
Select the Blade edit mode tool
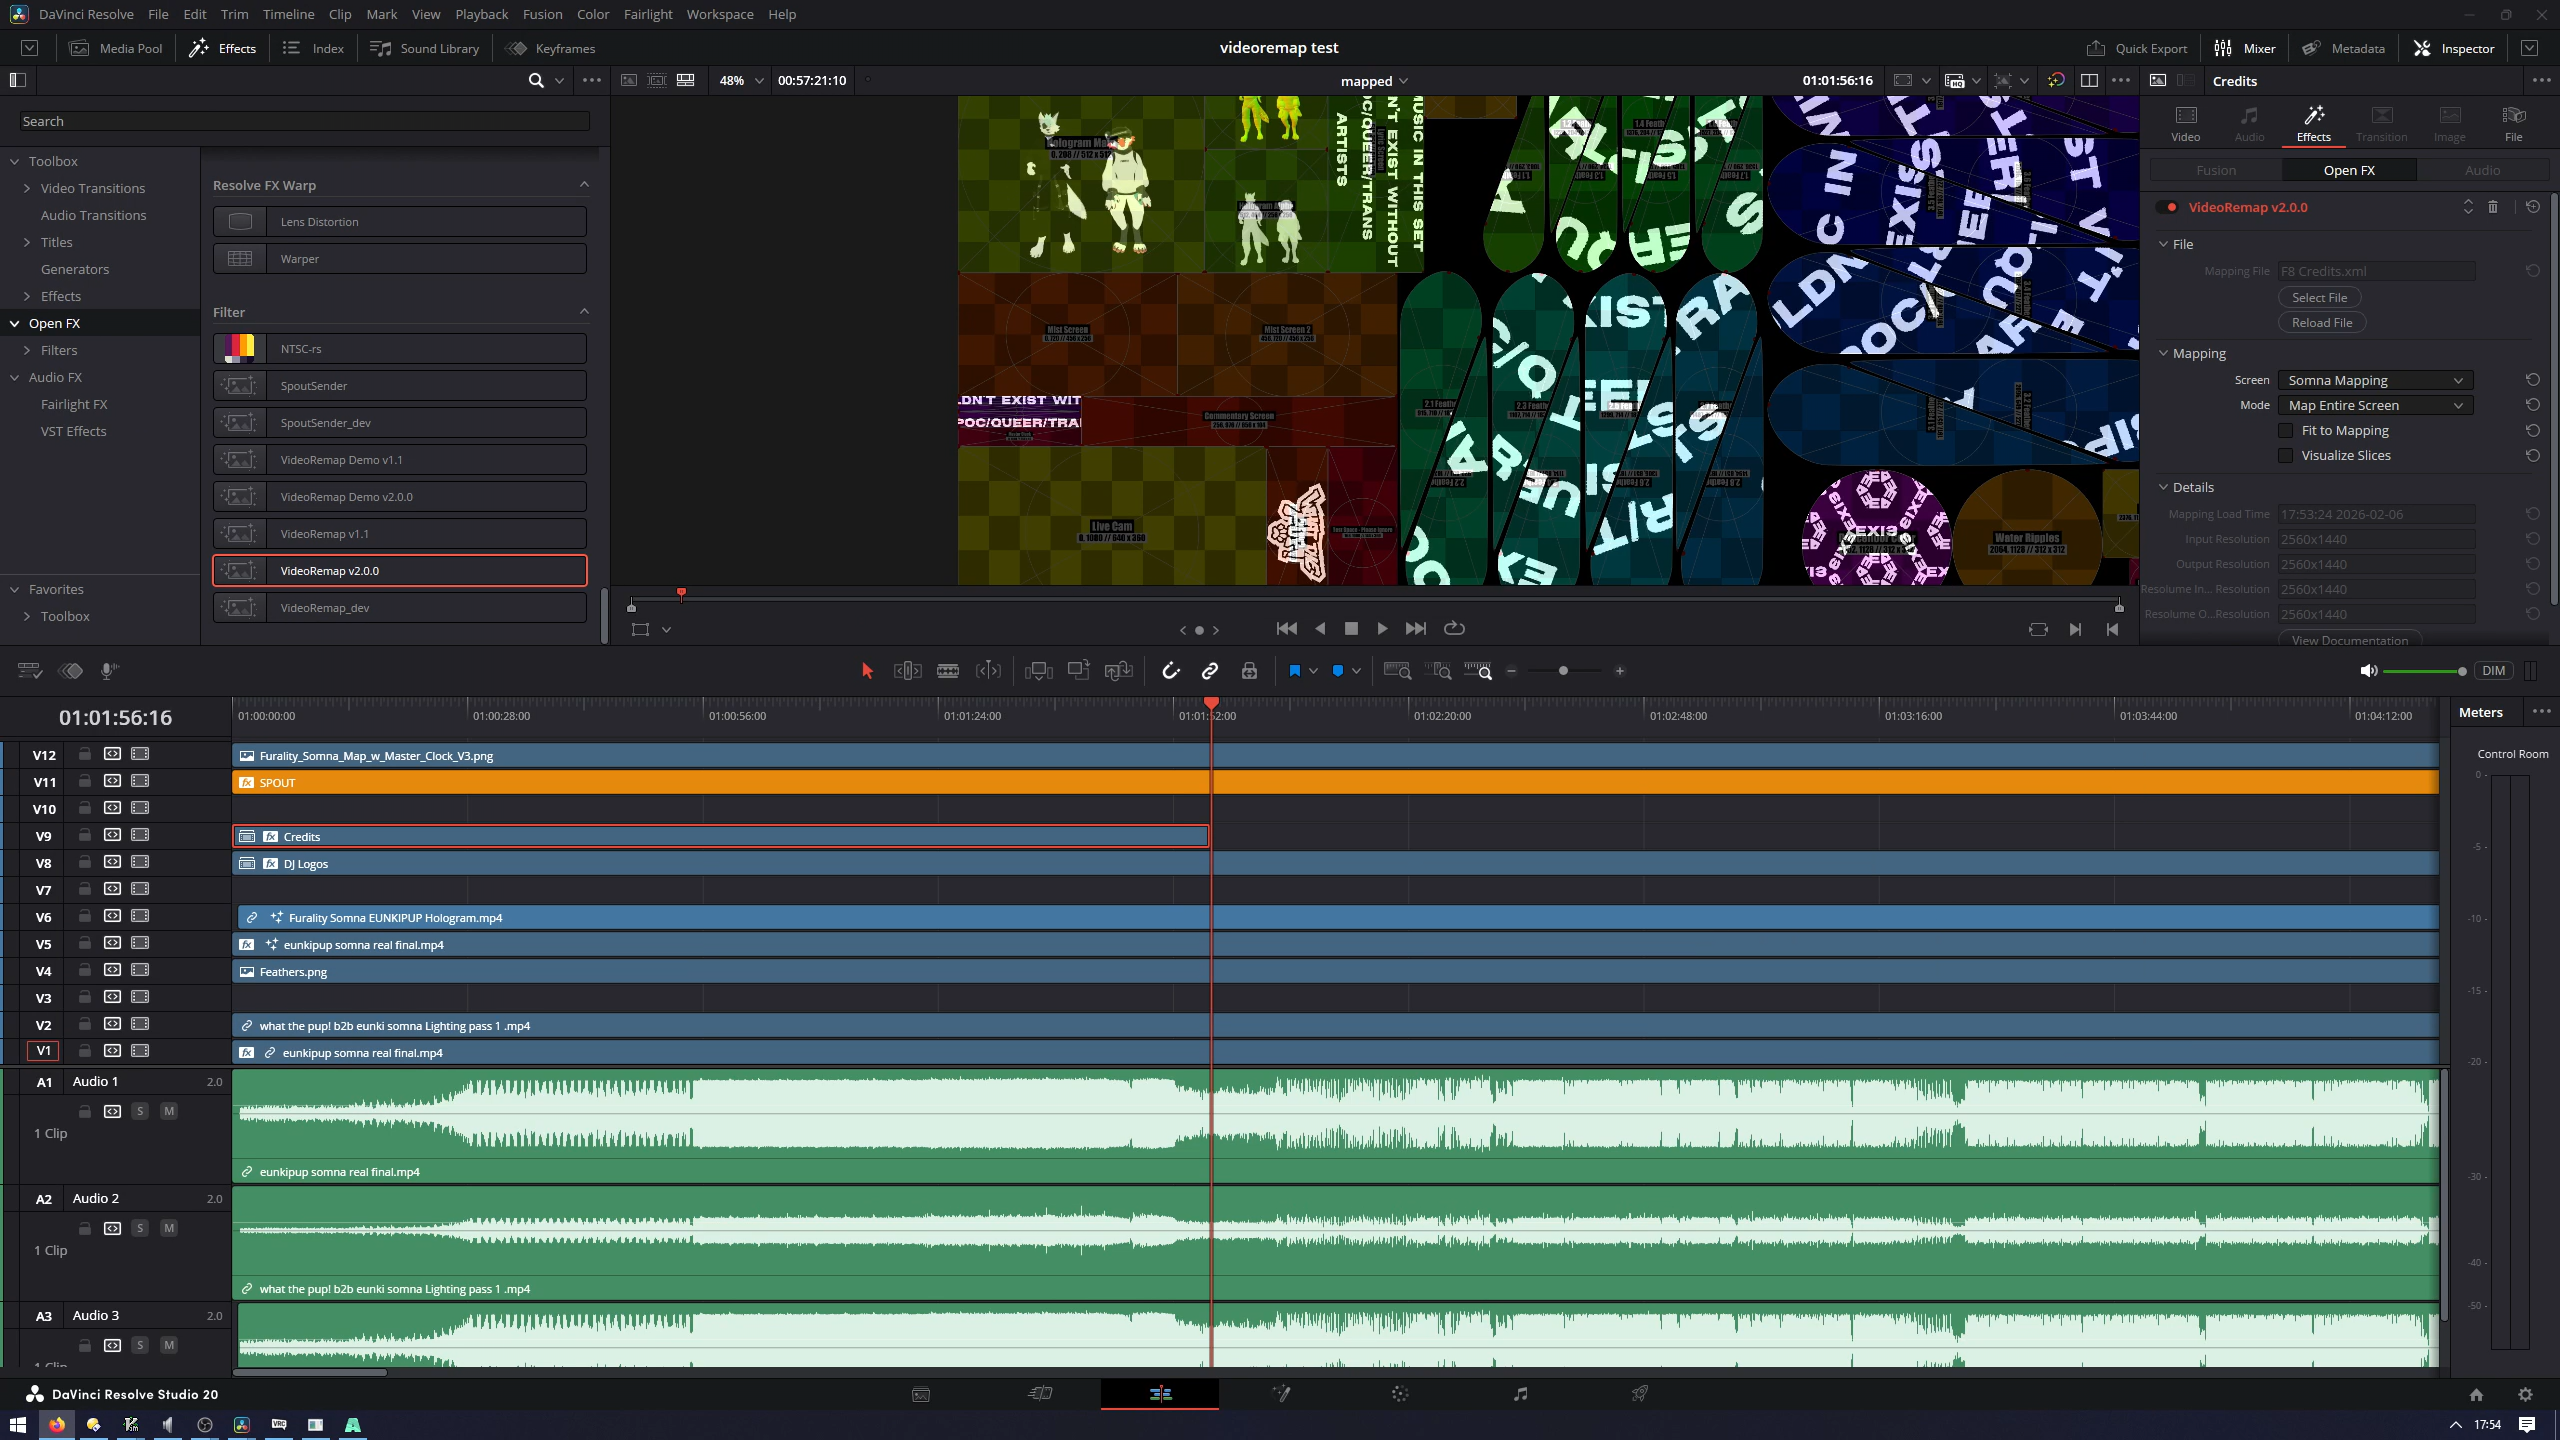click(947, 671)
